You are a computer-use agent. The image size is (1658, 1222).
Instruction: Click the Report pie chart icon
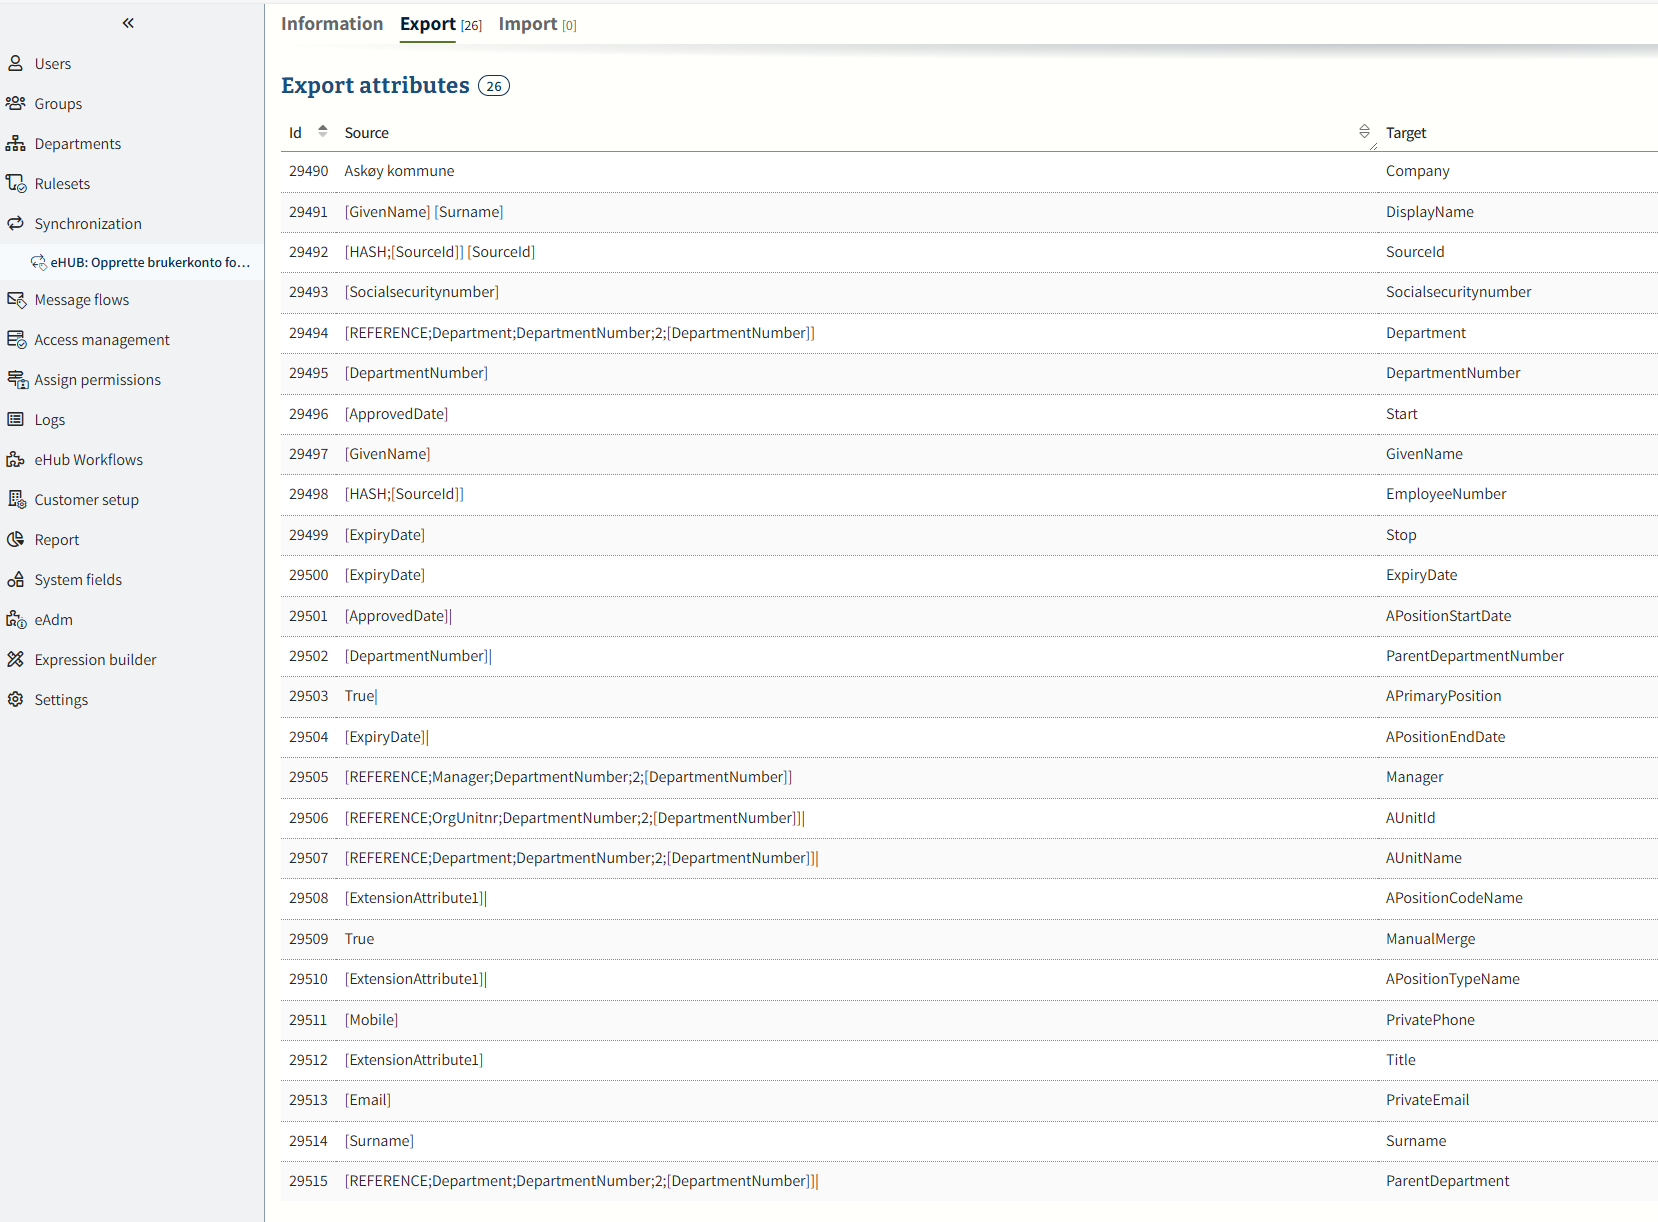point(16,539)
